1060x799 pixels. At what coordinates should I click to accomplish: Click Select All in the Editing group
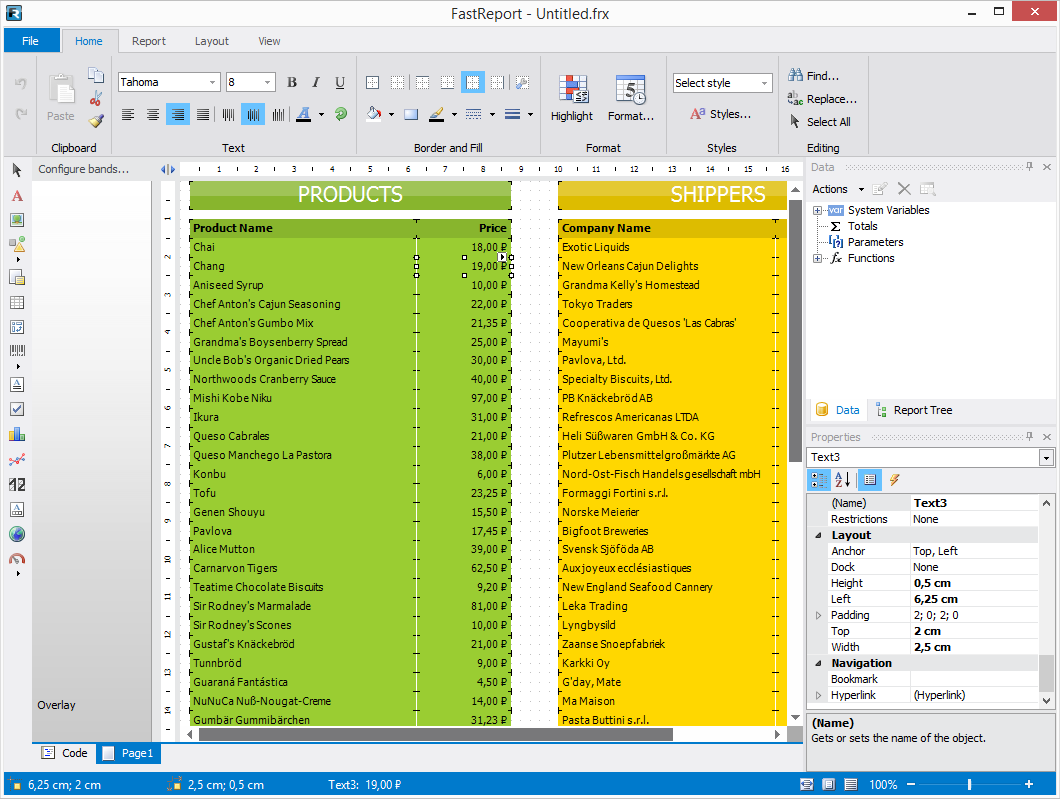pyautogui.click(x=823, y=121)
